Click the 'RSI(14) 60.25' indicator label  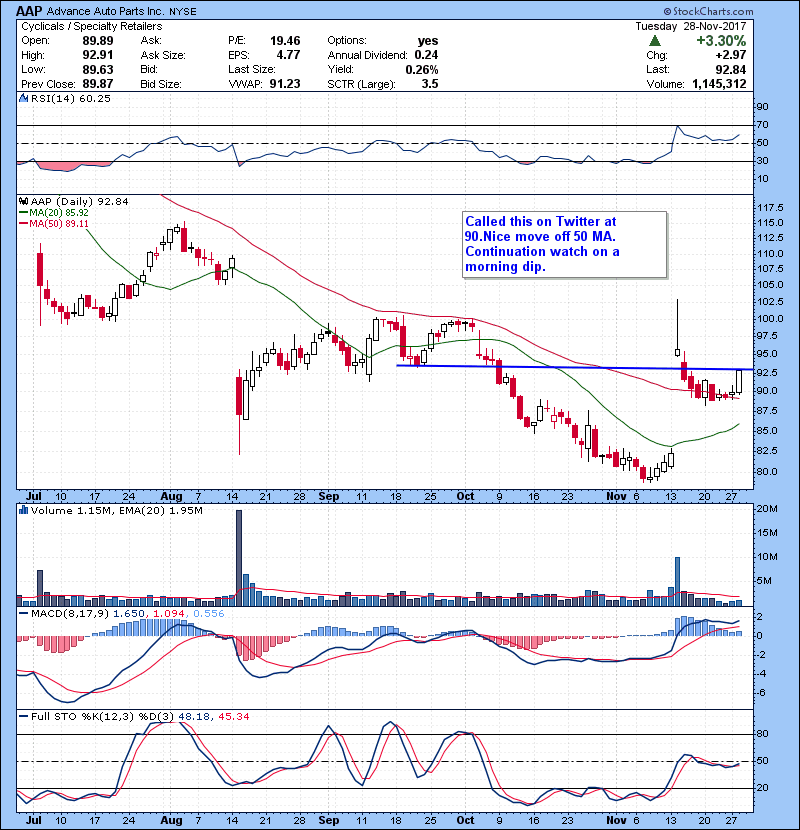tap(71, 98)
